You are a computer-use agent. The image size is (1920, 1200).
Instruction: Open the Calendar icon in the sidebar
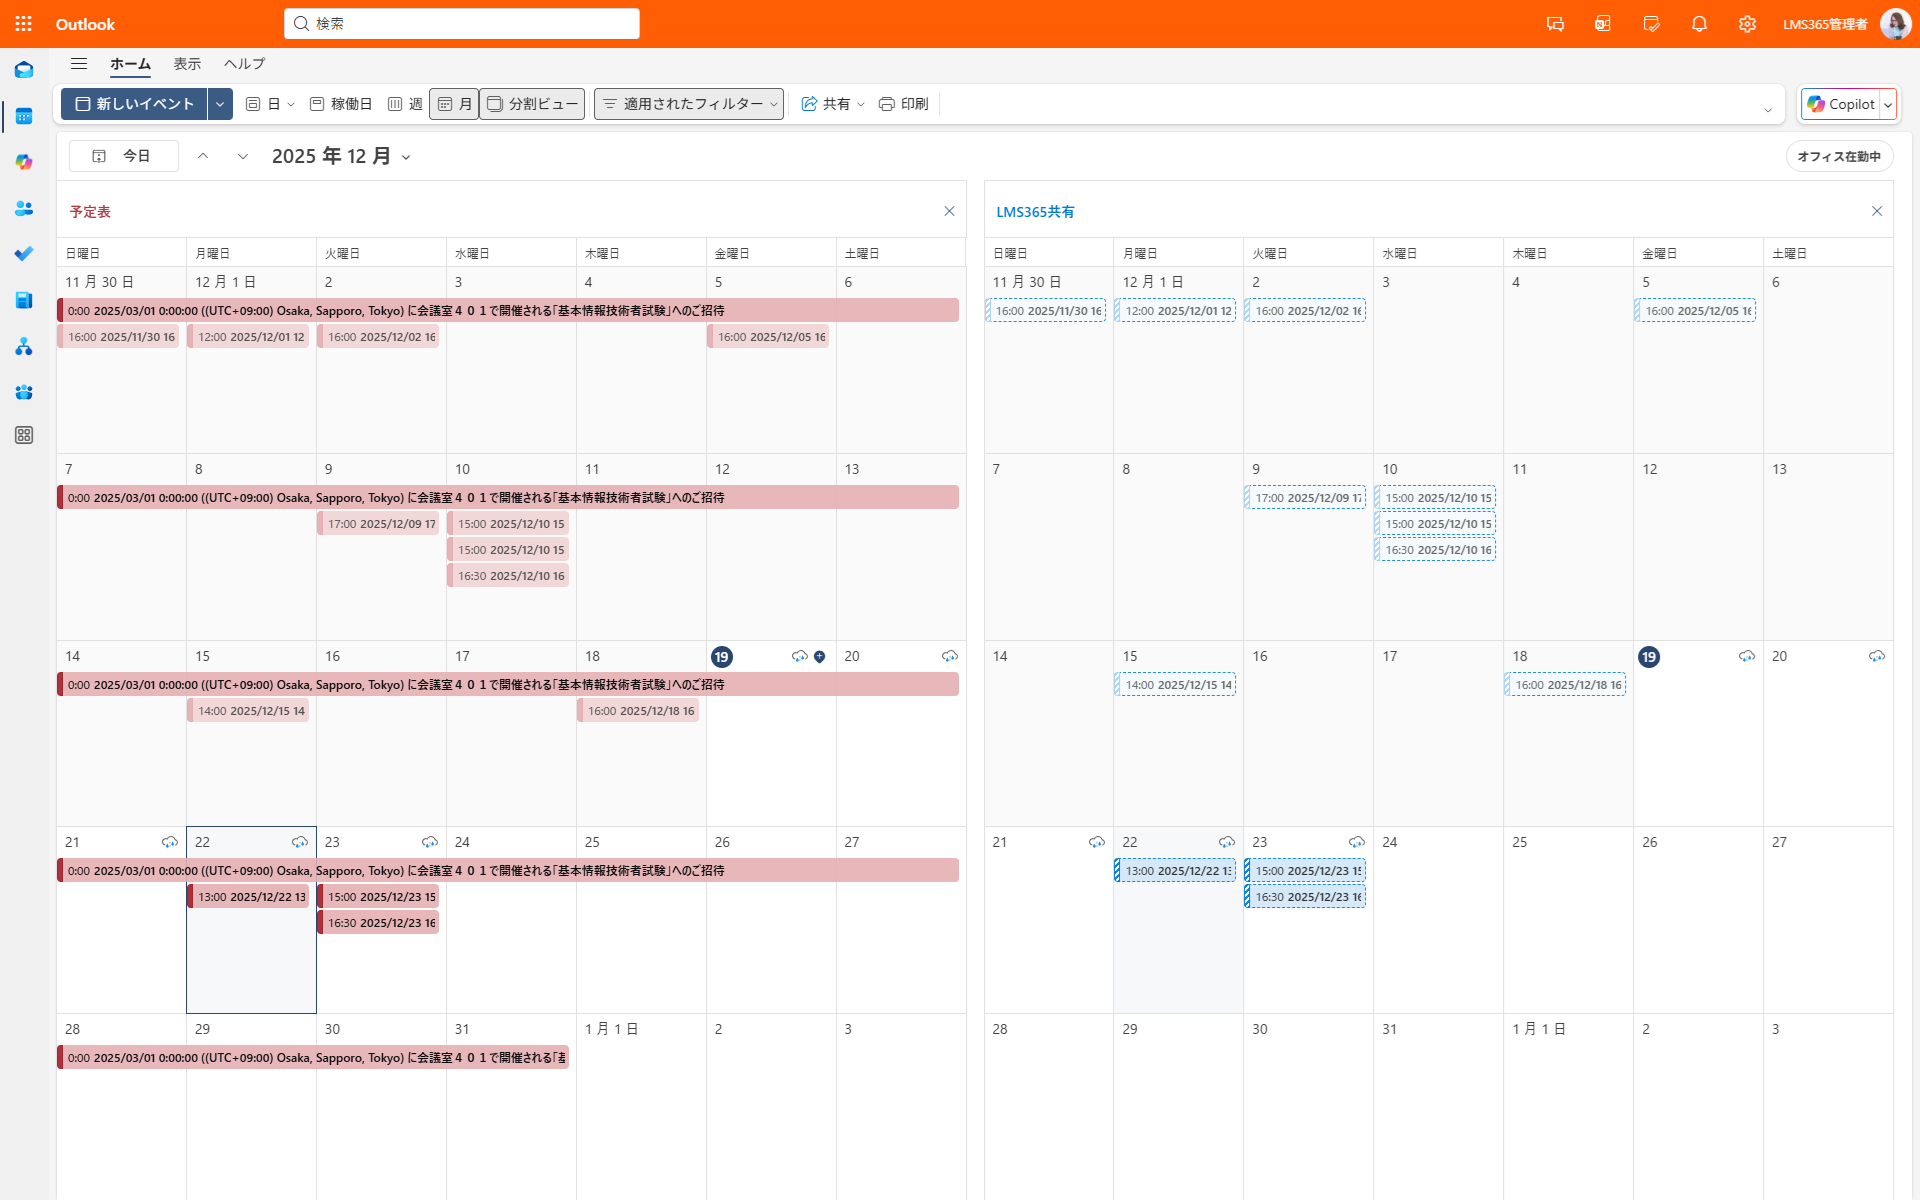(x=24, y=116)
